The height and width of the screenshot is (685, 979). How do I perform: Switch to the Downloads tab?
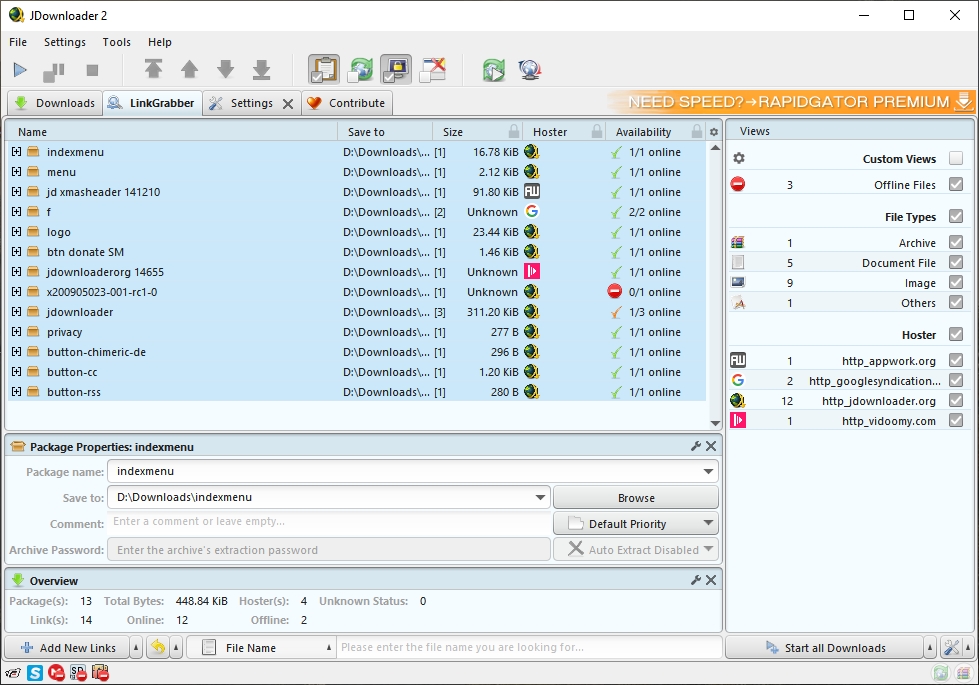54,103
